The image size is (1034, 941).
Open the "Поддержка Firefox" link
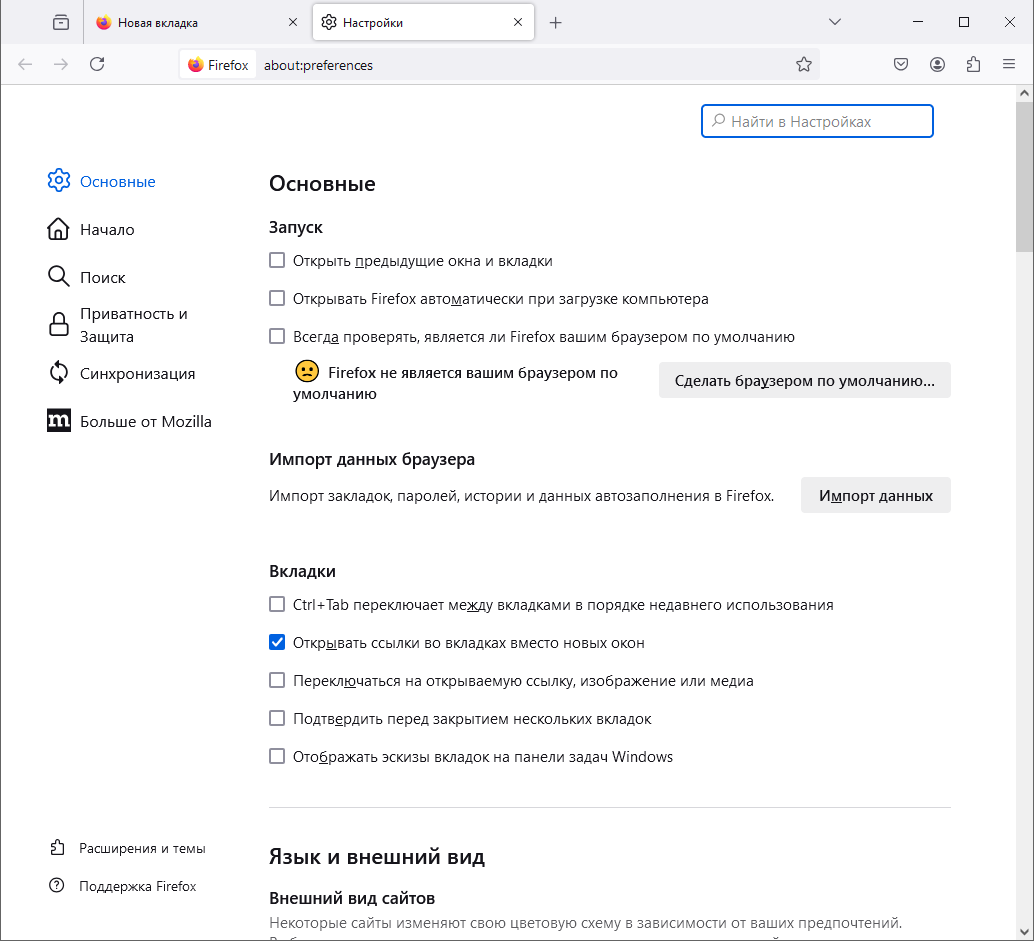(137, 886)
